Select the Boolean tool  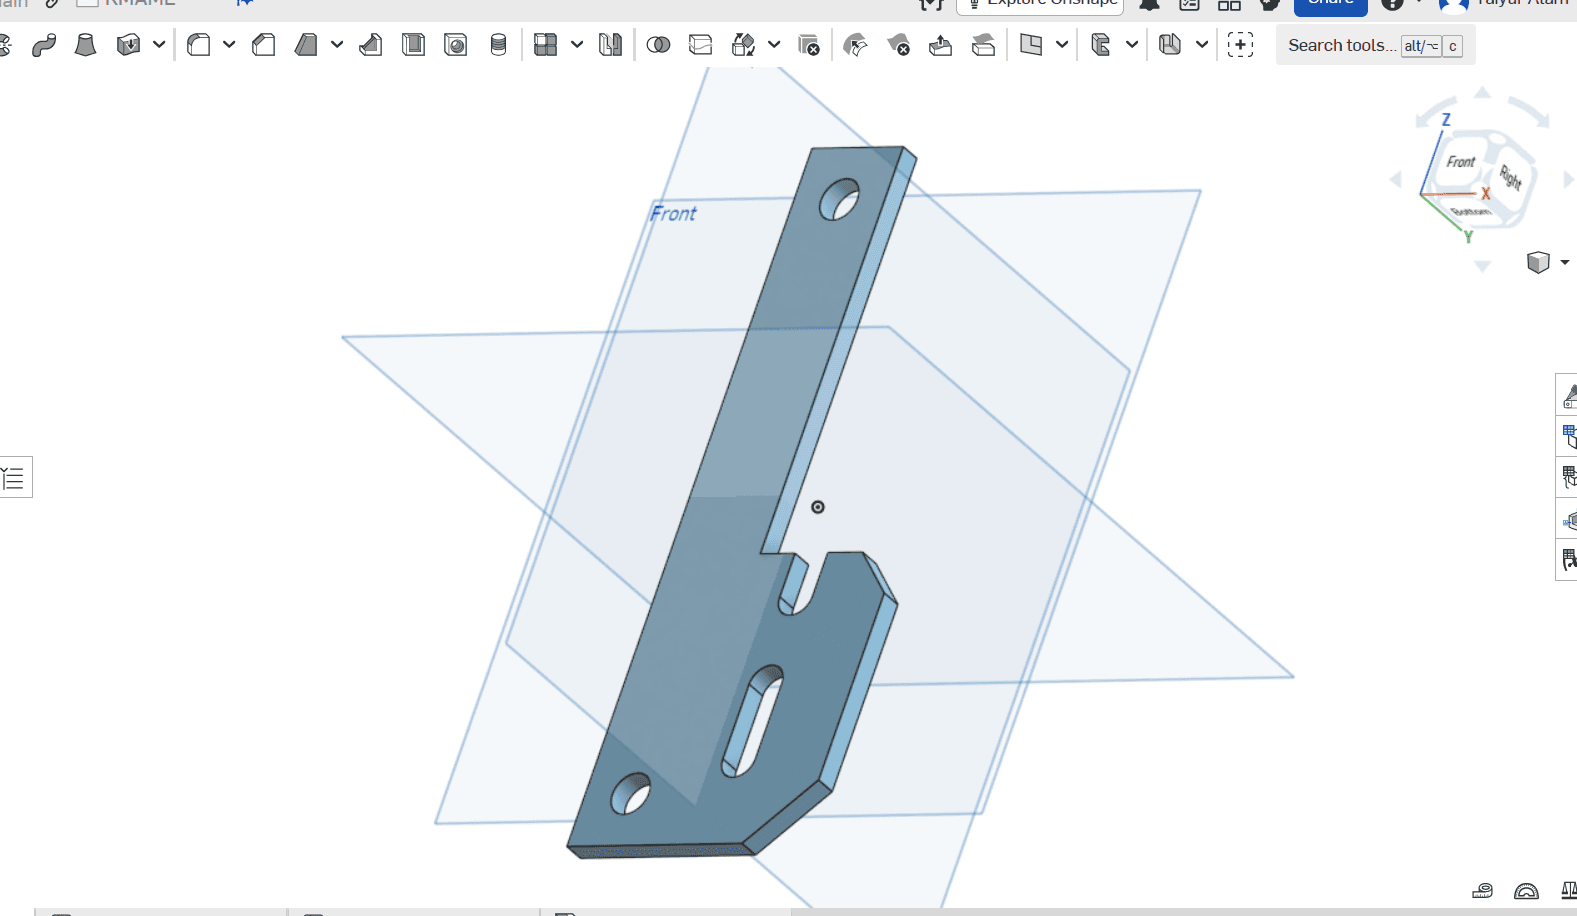pyautogui.click(x=658, y=45)
